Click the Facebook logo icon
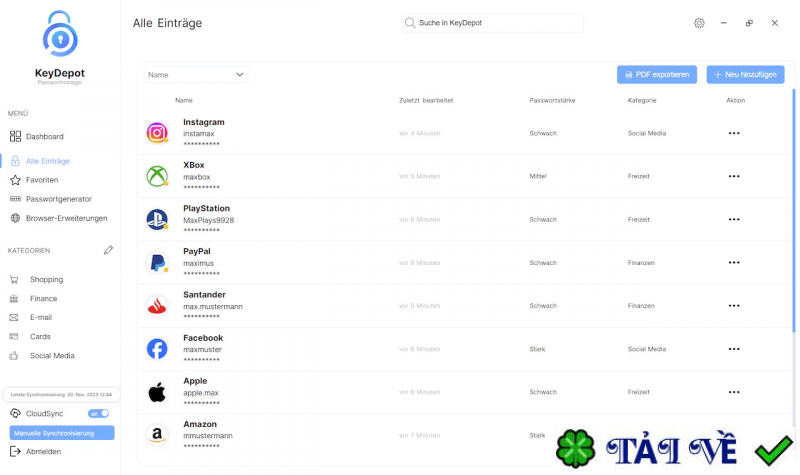The image size is (800, 475). click(x=157, y=349)
